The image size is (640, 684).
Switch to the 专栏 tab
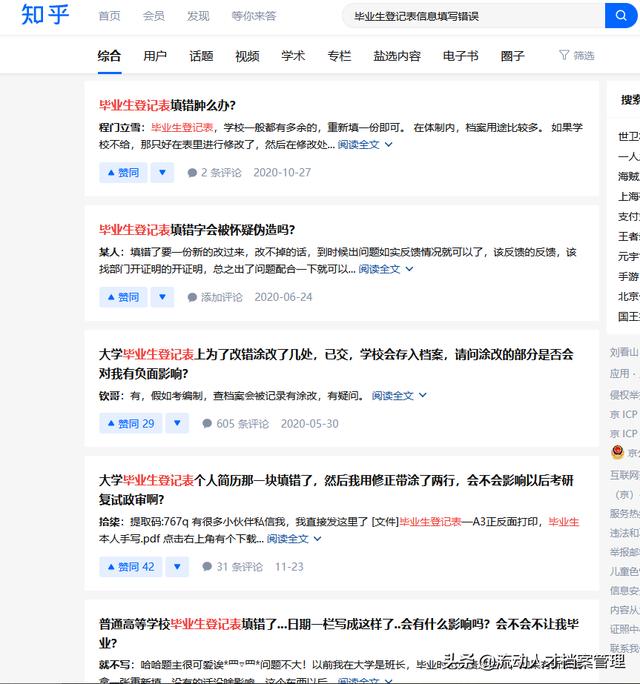(339, 56)
